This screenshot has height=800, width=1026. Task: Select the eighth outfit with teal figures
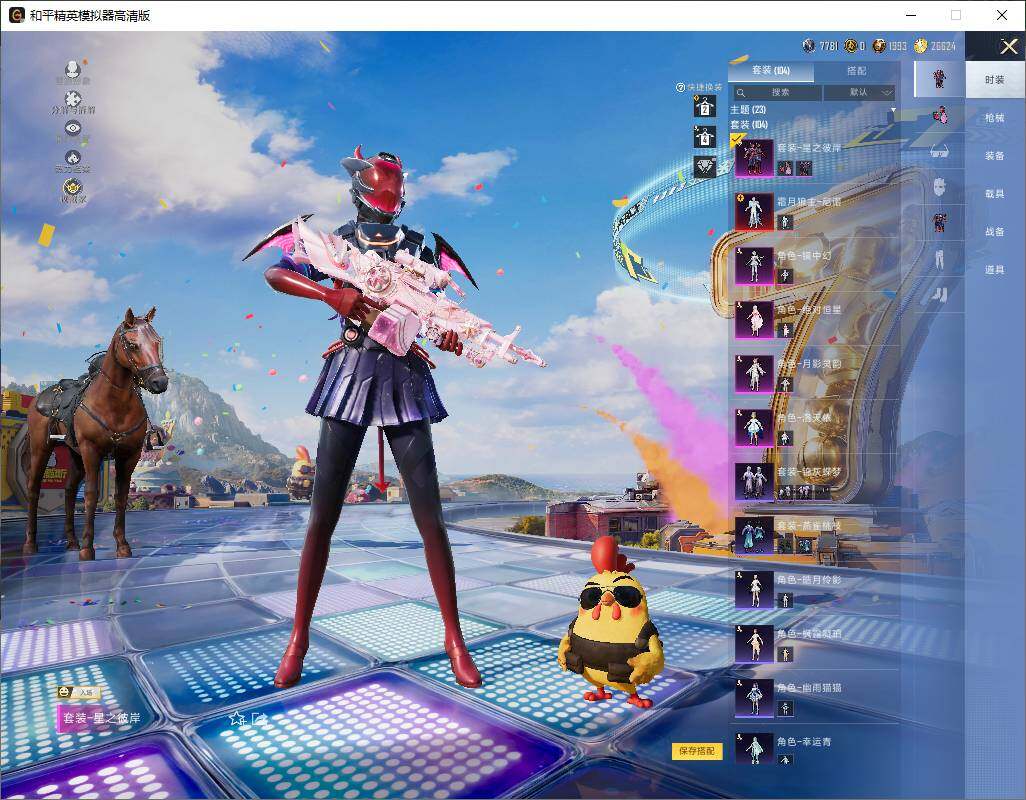(x=754, y=536)
